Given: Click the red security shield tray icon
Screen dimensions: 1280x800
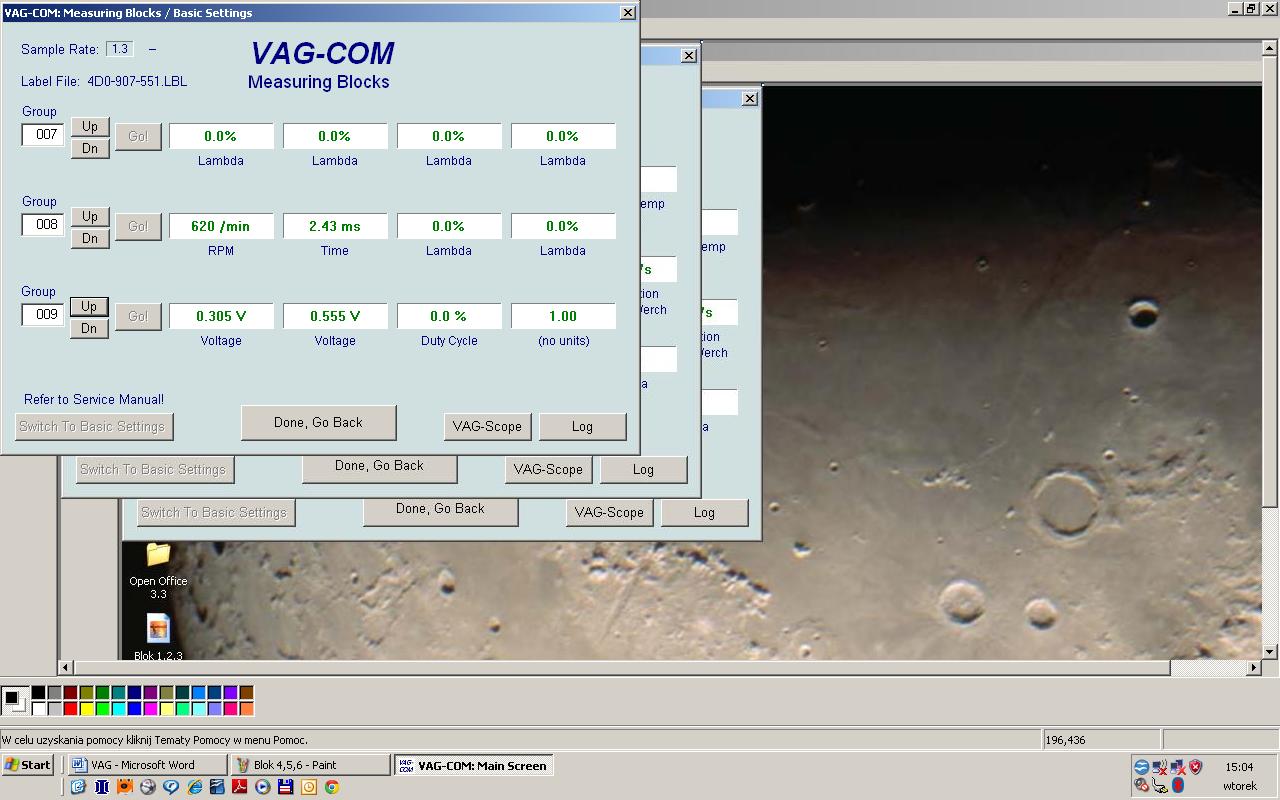Looking at the screenshot, I should (1195, 767).
